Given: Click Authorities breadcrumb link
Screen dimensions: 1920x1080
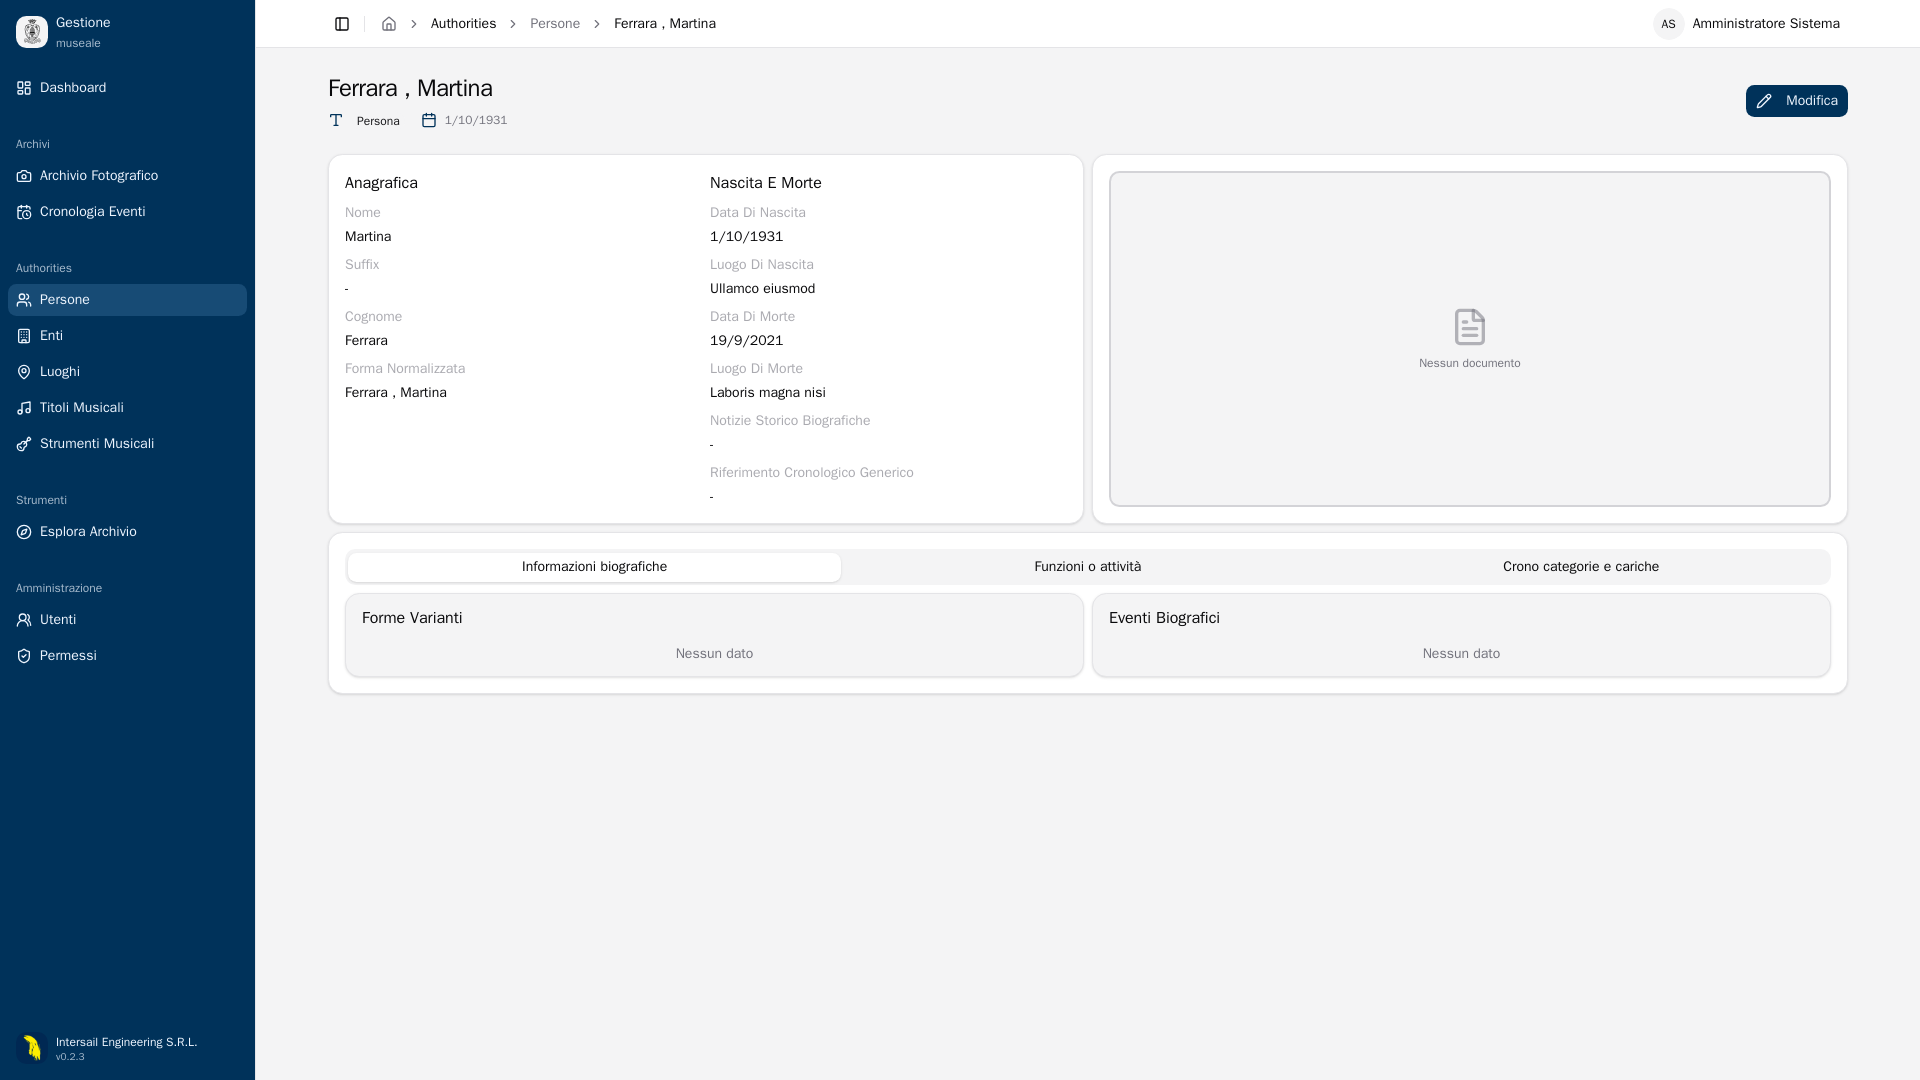Looking at the screenshot, I should 463,24.
